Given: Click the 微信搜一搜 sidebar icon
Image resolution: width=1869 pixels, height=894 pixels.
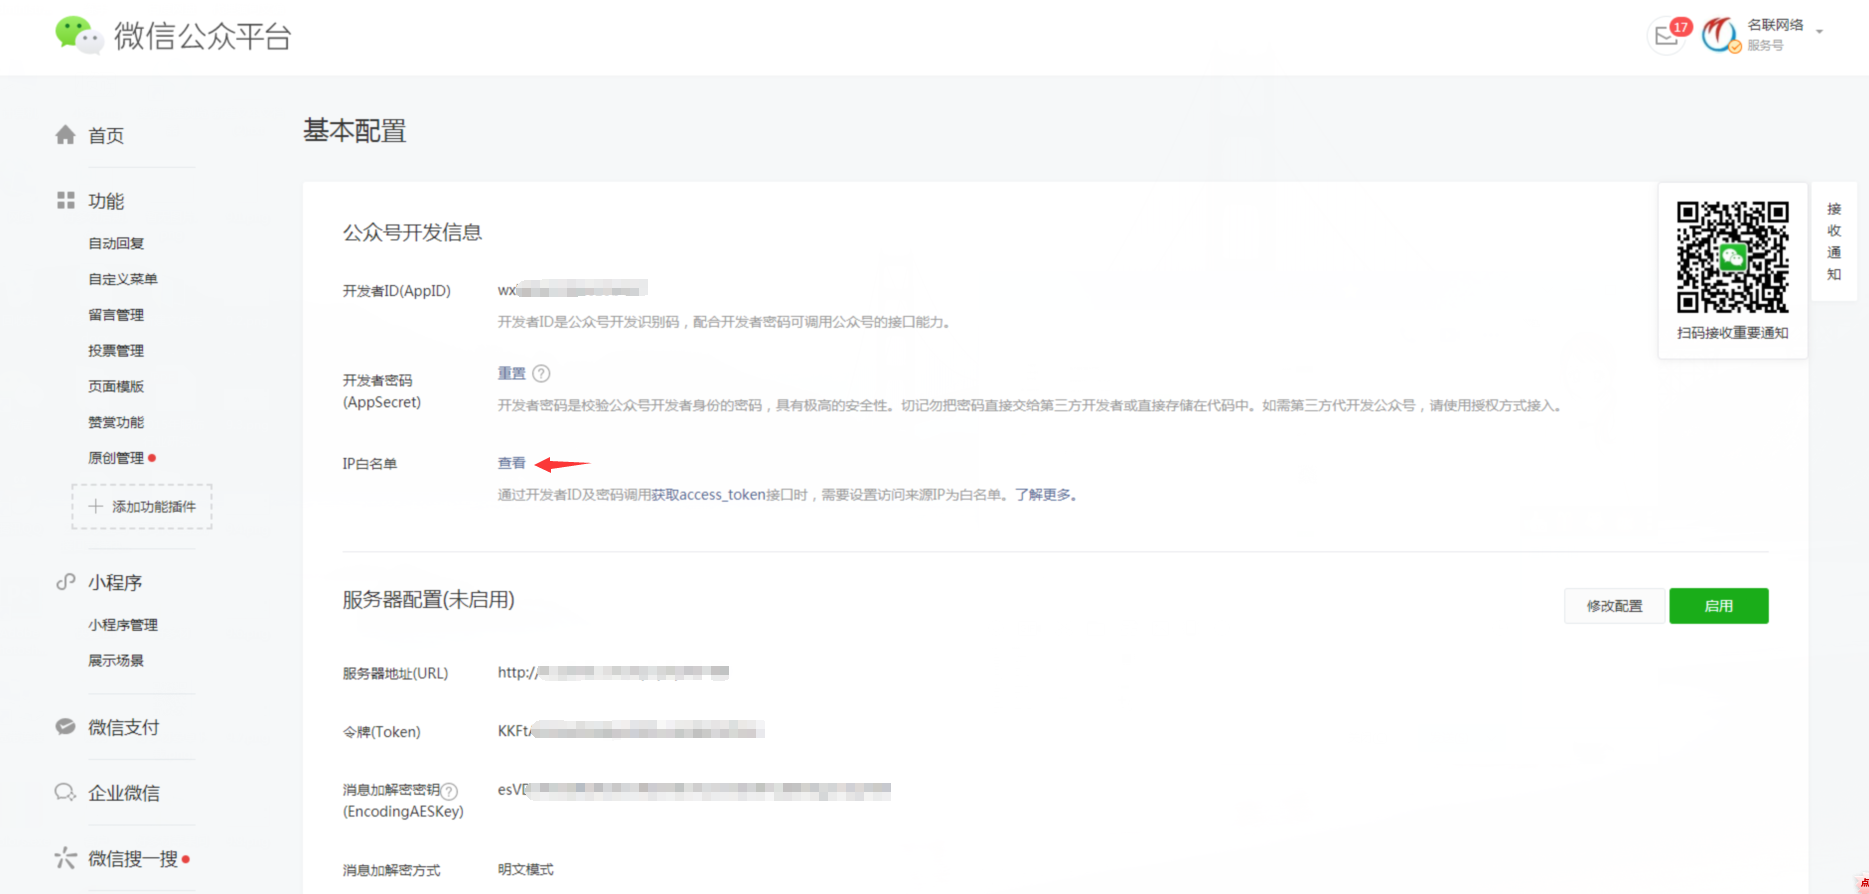Looking at the screenshot, I should coord(66,858).
